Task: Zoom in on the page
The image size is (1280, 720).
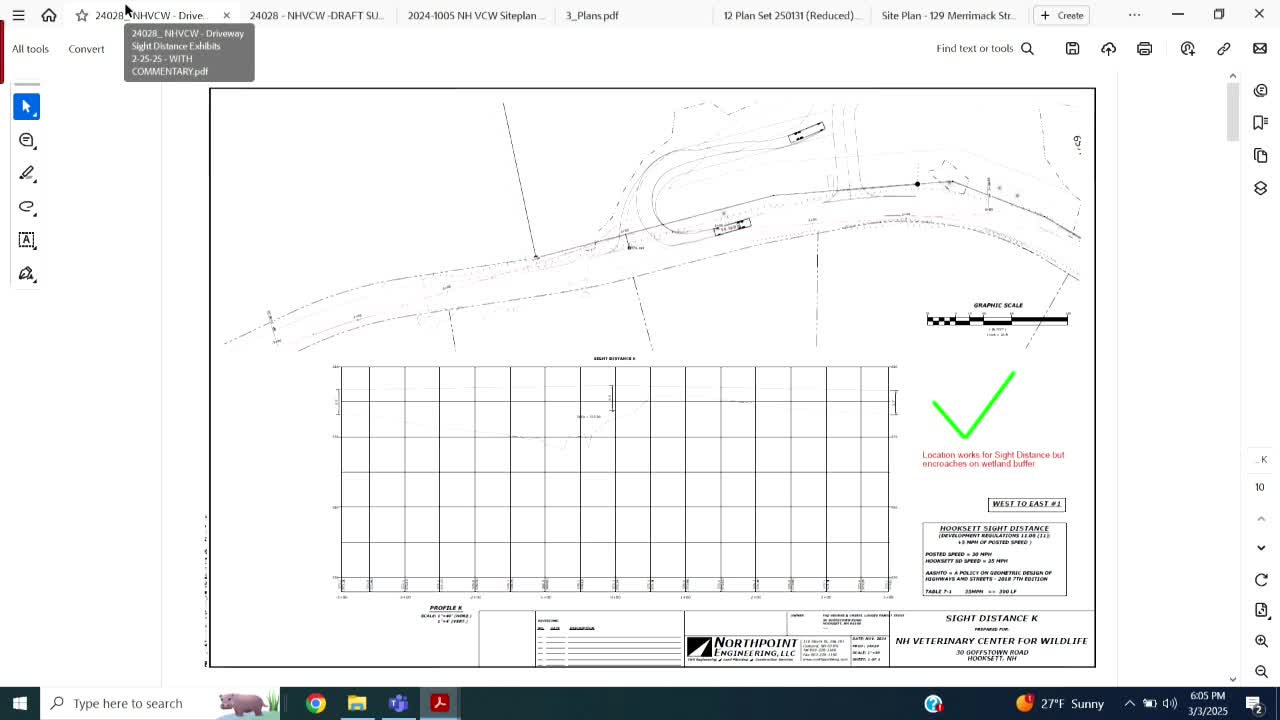Action: [x=1260, y=641]
